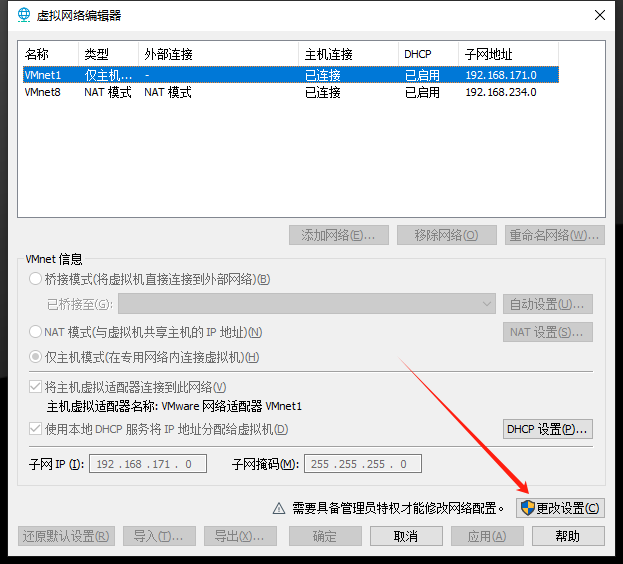Open 自动设置 for bridged network
The width and height of the screenshot is (623, 564).
pos(548,304)
